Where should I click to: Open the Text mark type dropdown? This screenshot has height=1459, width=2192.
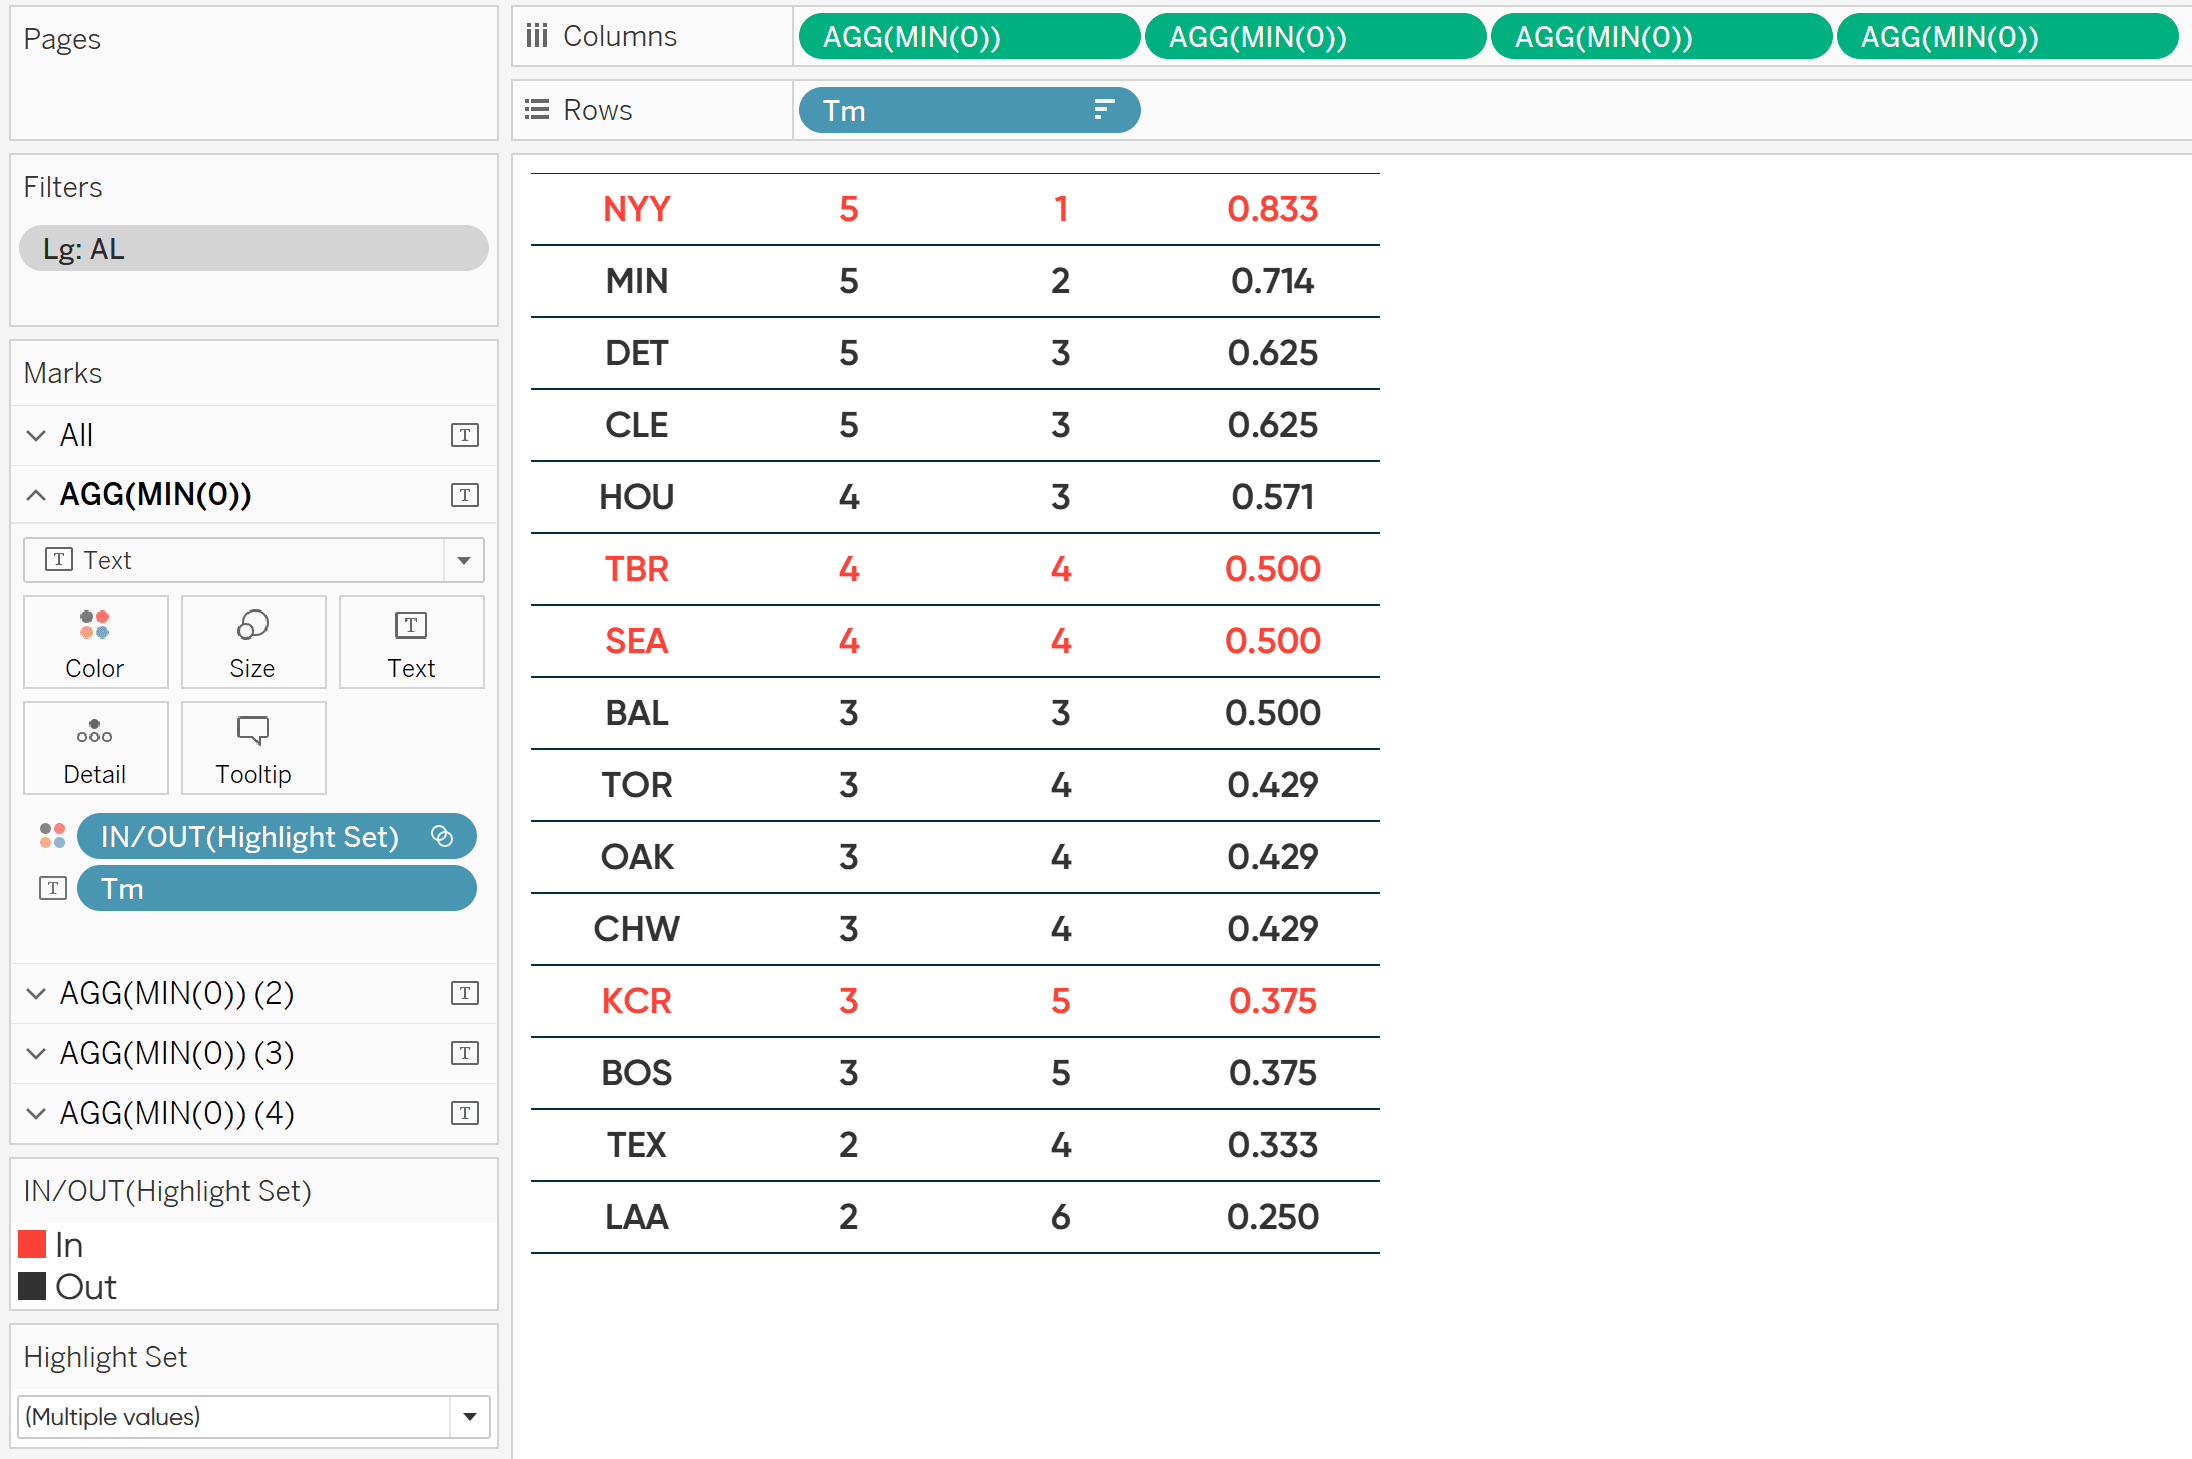click(463, 560)
